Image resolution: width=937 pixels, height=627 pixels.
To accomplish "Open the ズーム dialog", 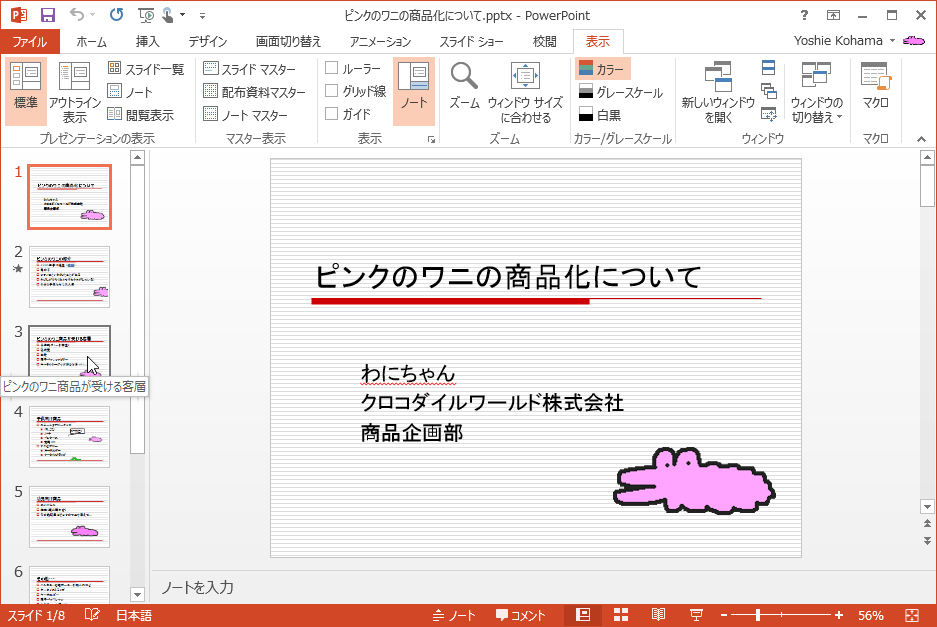I will [x=464, y=86].
